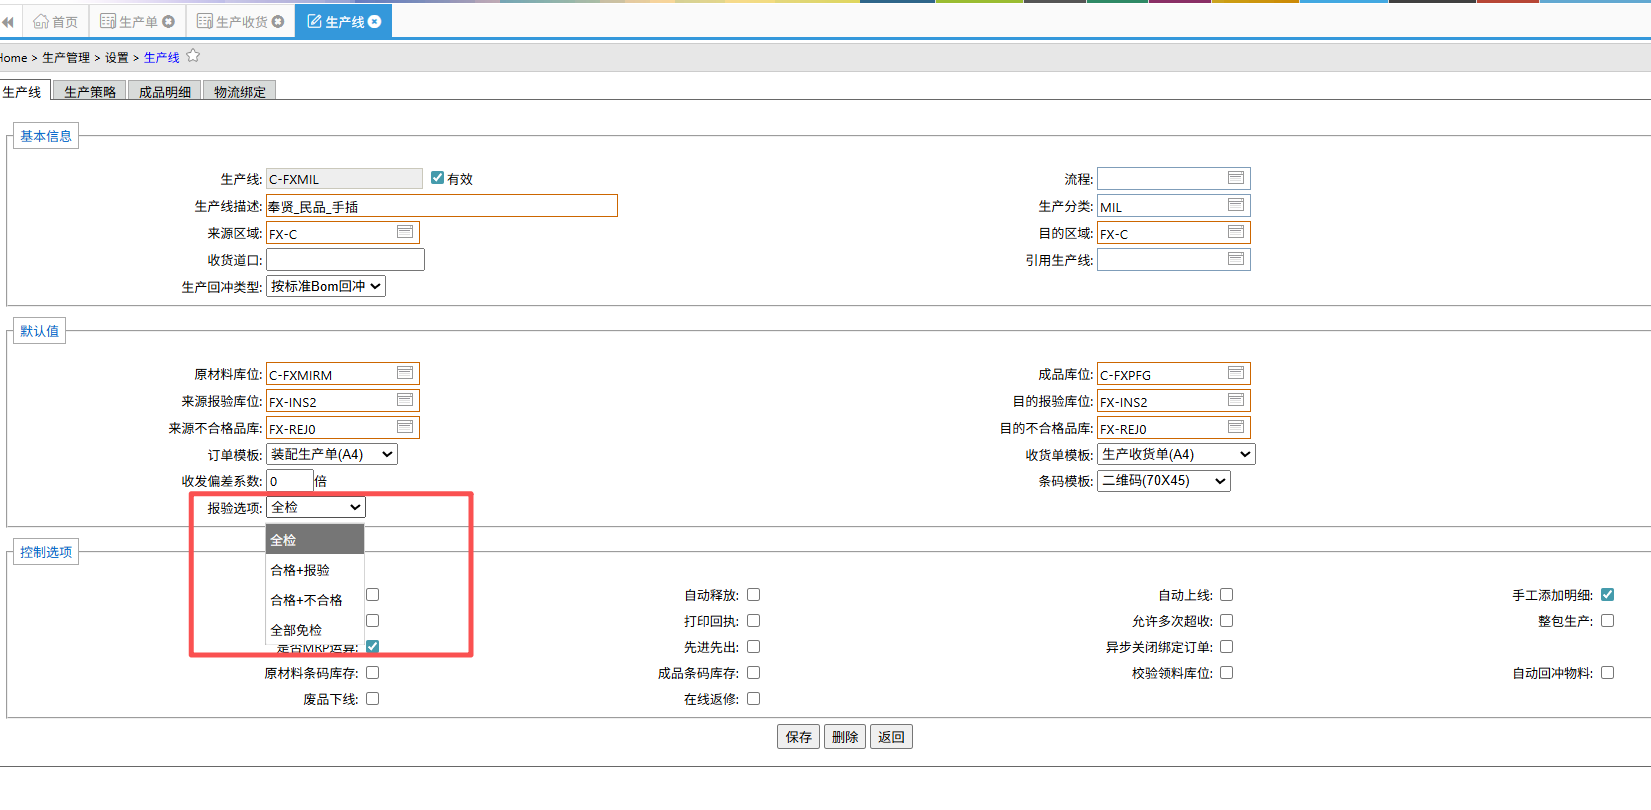Close the 生产单 tab with its X icon

point(168,21)
